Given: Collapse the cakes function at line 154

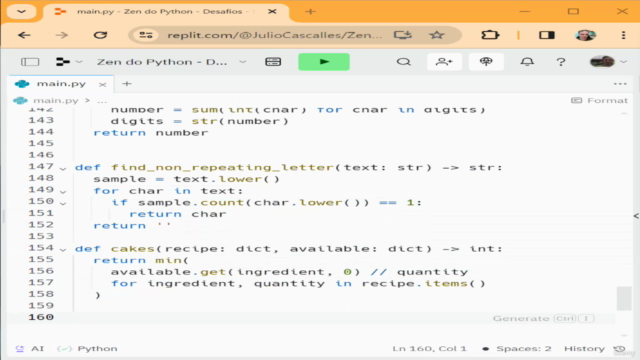Looking at the screenshot, I should tap(63, 249).
